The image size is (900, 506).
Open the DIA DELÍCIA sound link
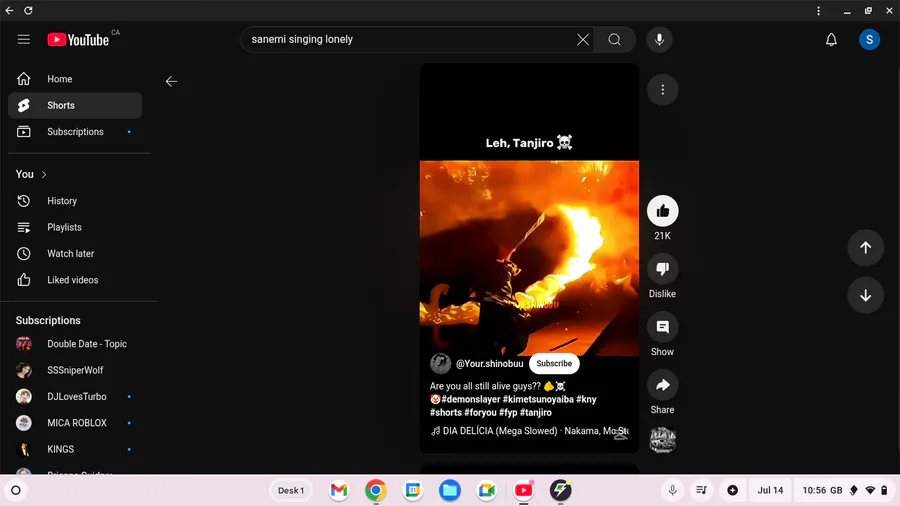click(x=530, y=431)
